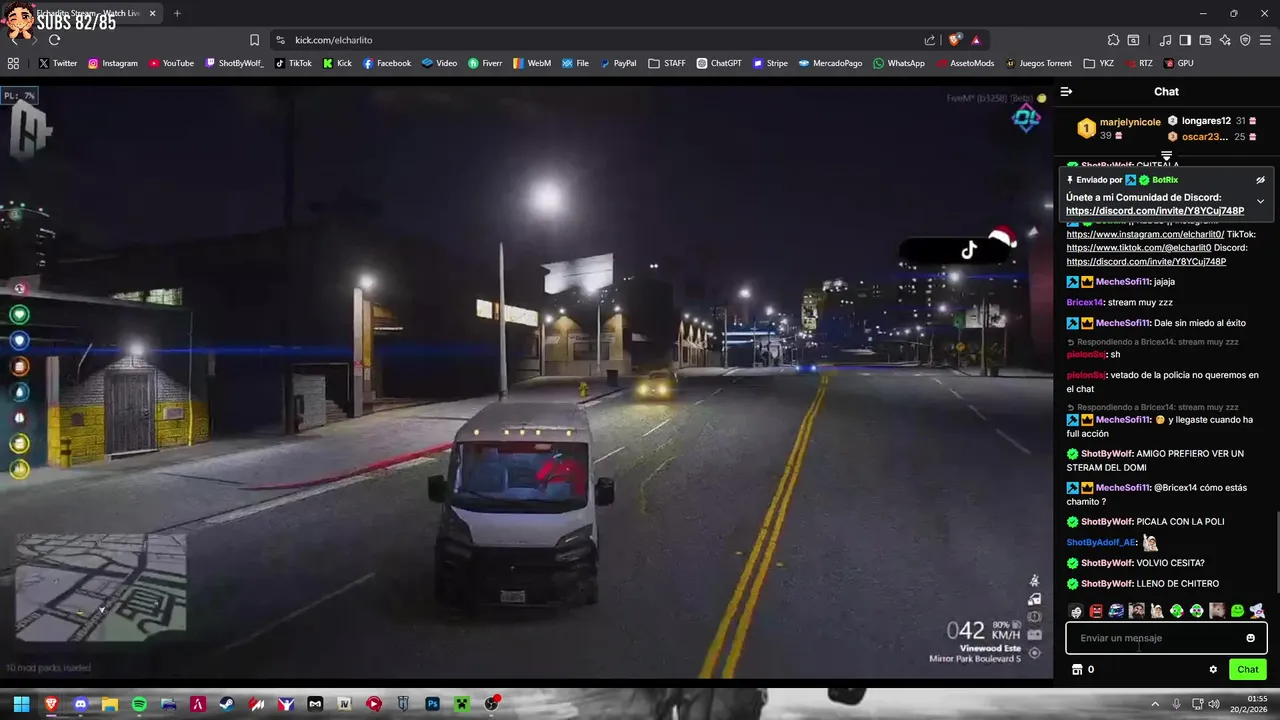Share this page icon in address bar
Image resolution: width=1280 pixels, height=720 pixels.
tap(930, 40)
